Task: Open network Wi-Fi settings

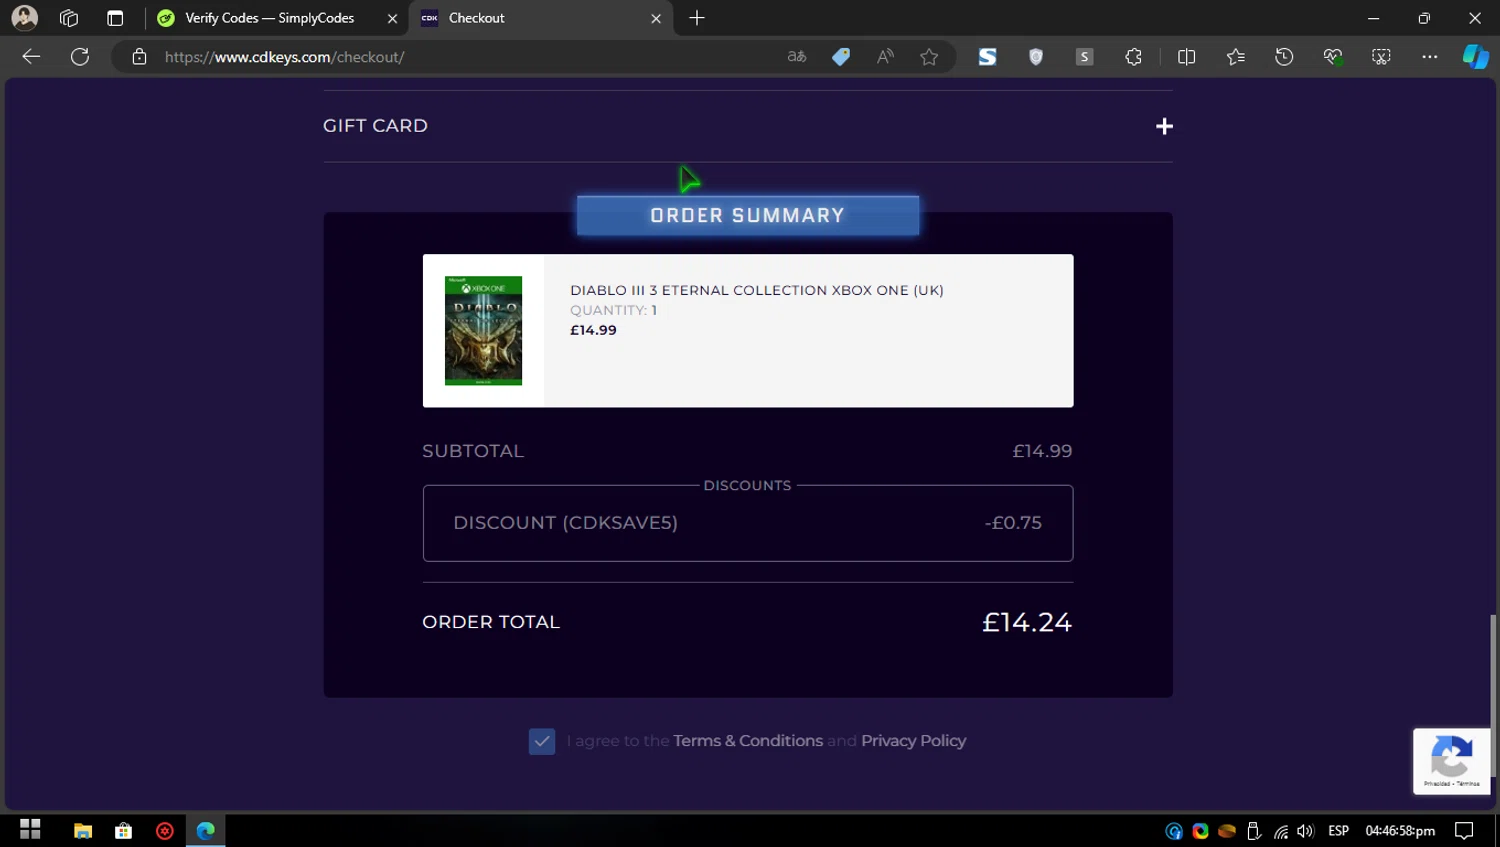Action: (x=1281, y=831)
